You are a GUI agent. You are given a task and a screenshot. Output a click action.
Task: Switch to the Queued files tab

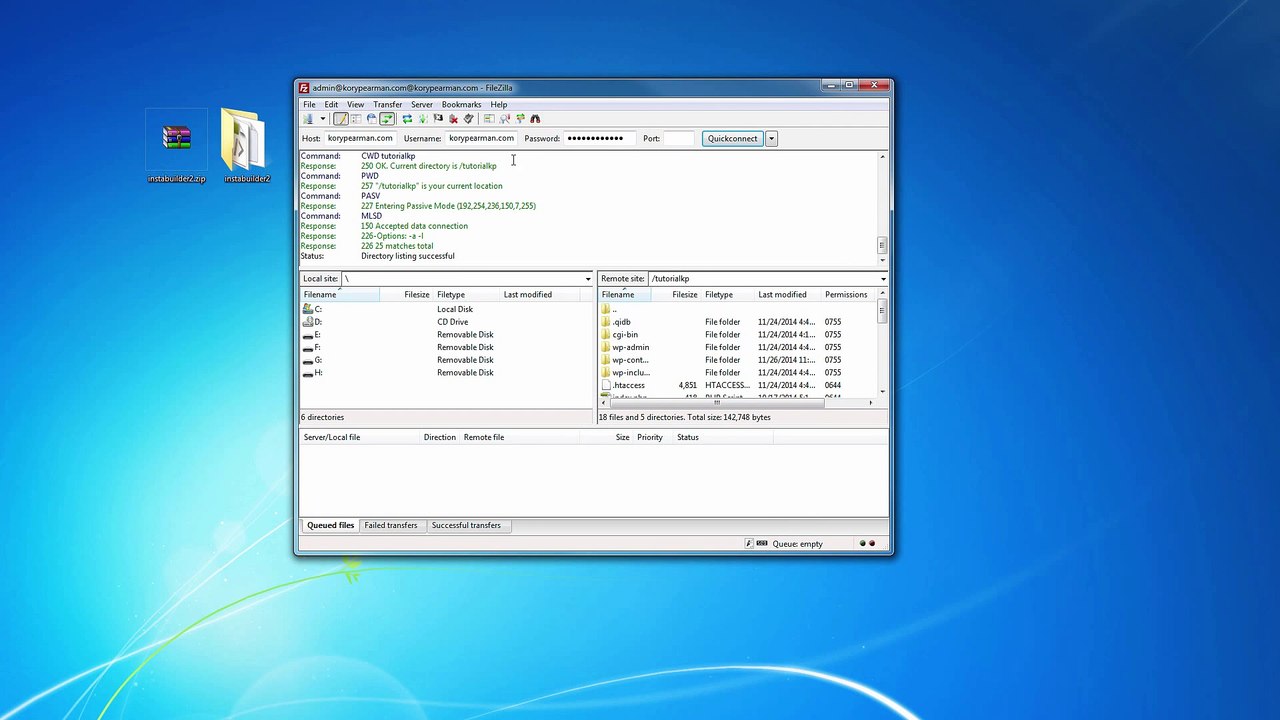pyautogui.click(x=330, y=525)
